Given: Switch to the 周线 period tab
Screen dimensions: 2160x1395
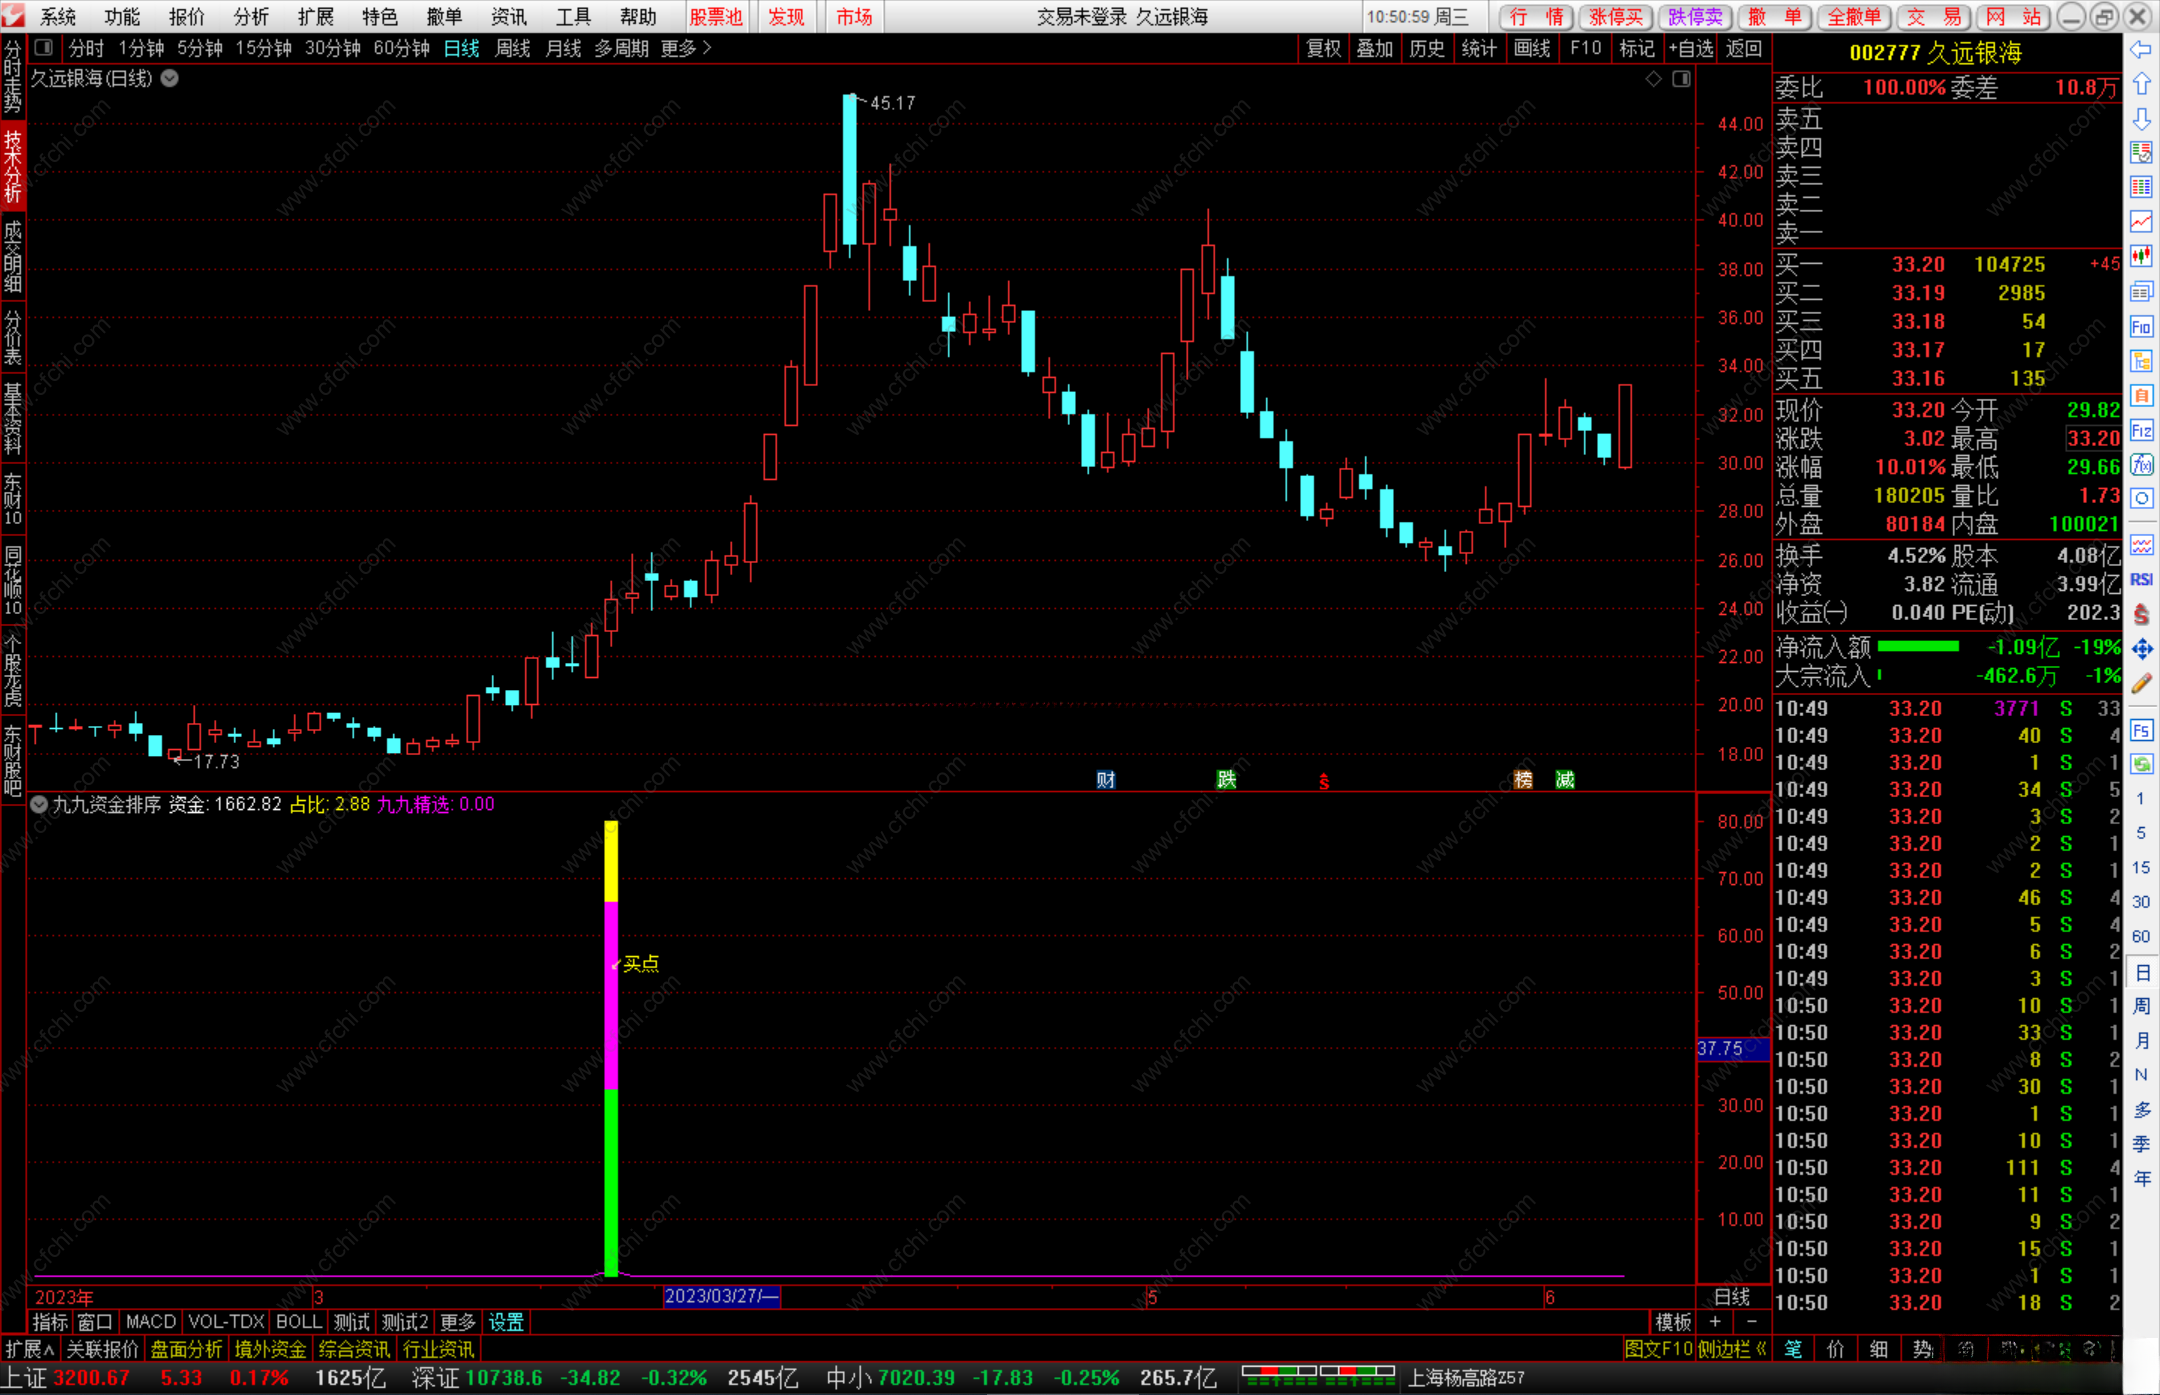Looking at the screenshot, I should 512,48.
